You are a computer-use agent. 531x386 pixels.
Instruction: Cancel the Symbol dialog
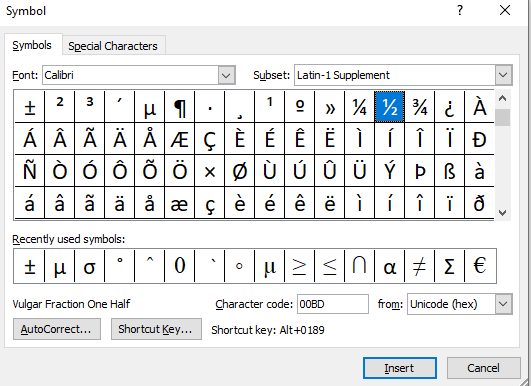(483, 368)
